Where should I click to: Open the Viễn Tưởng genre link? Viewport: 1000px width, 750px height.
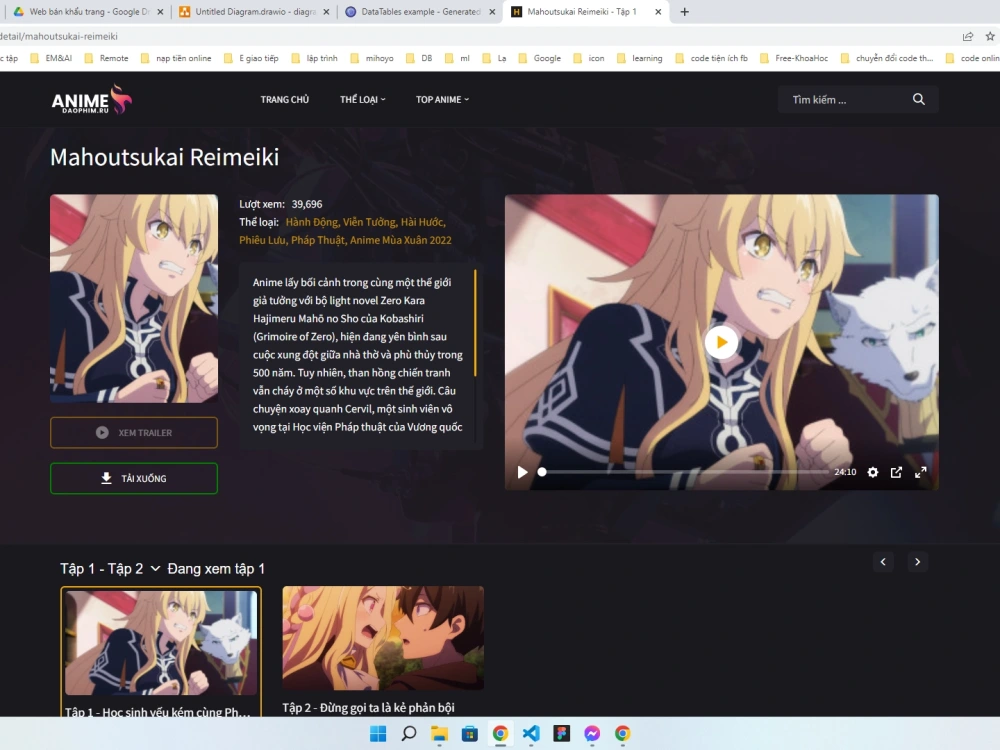tap(369, 222)
